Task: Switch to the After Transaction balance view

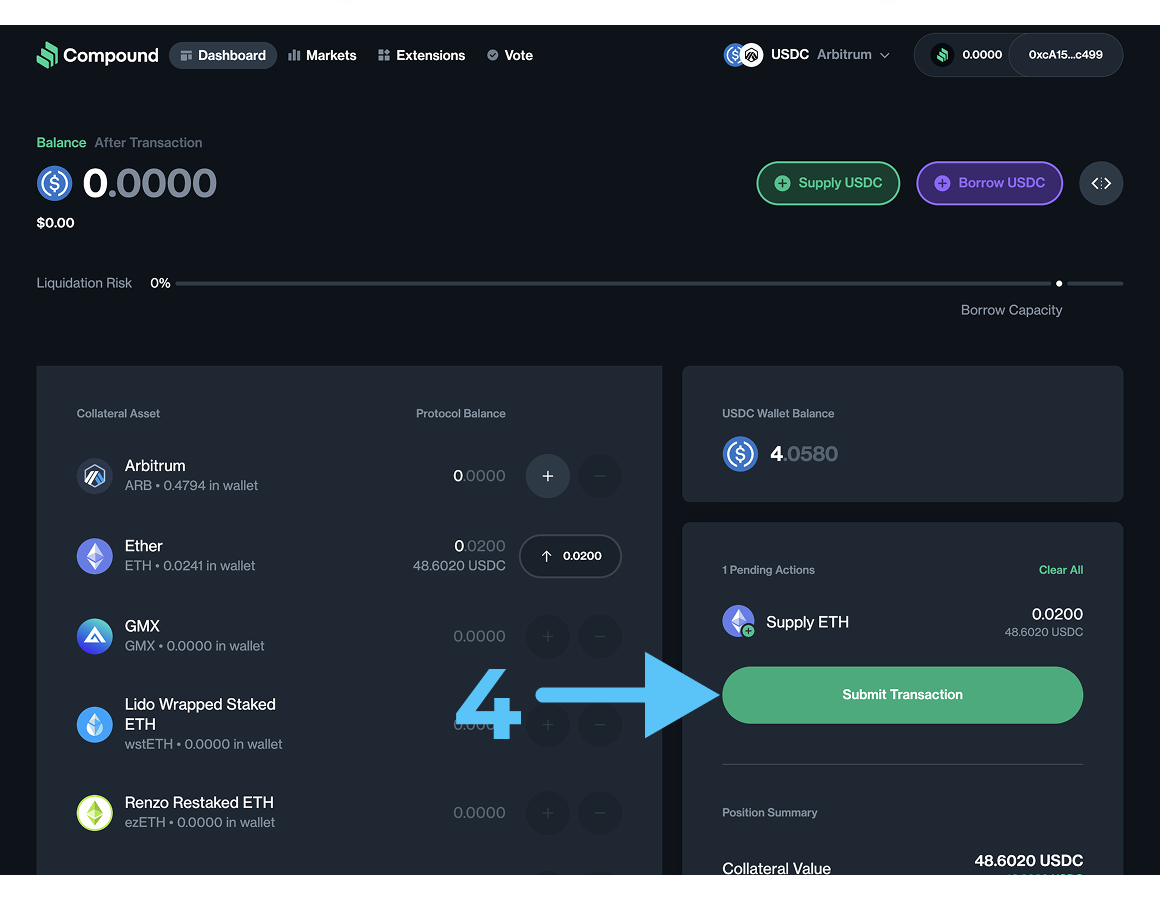Action: pos(148,143)
